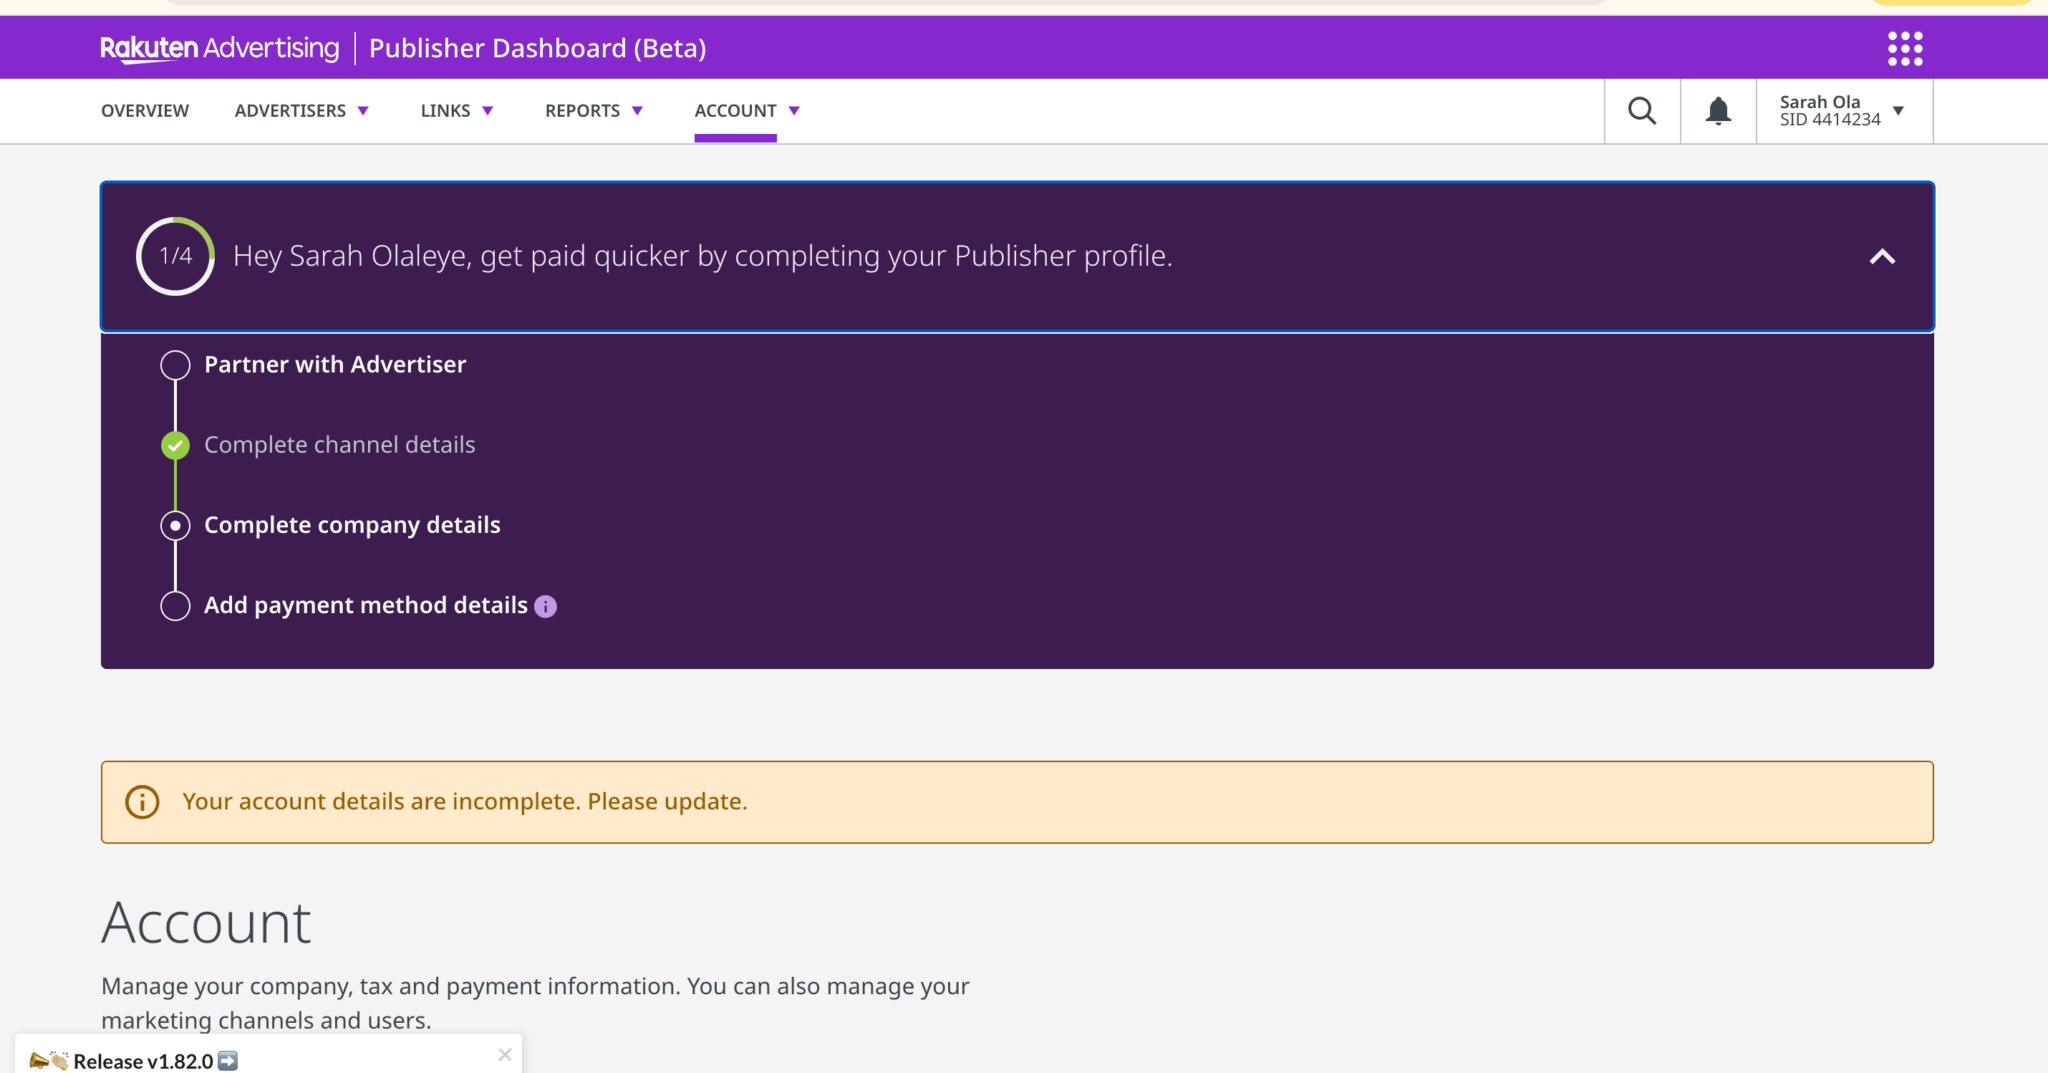The height and width of the screenshot is (1073, 2048).
Task: Click the payment method info icon
Action: coord(545,606)
